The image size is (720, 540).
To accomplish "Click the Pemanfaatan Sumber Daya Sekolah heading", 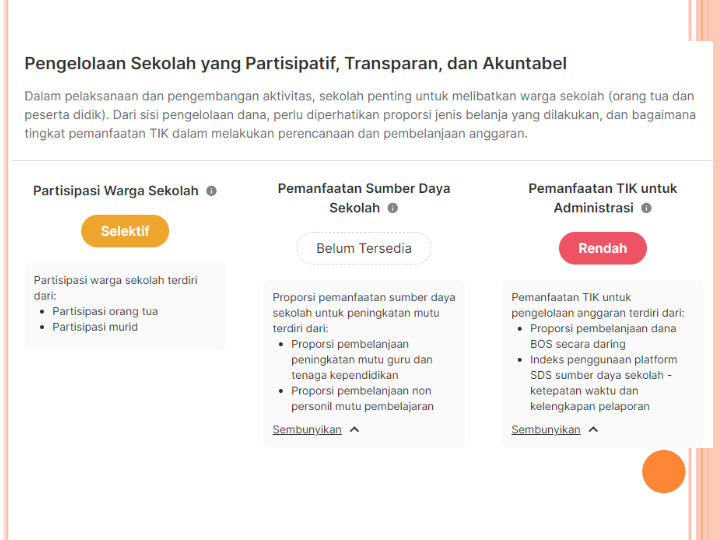I will pos(364,198).
